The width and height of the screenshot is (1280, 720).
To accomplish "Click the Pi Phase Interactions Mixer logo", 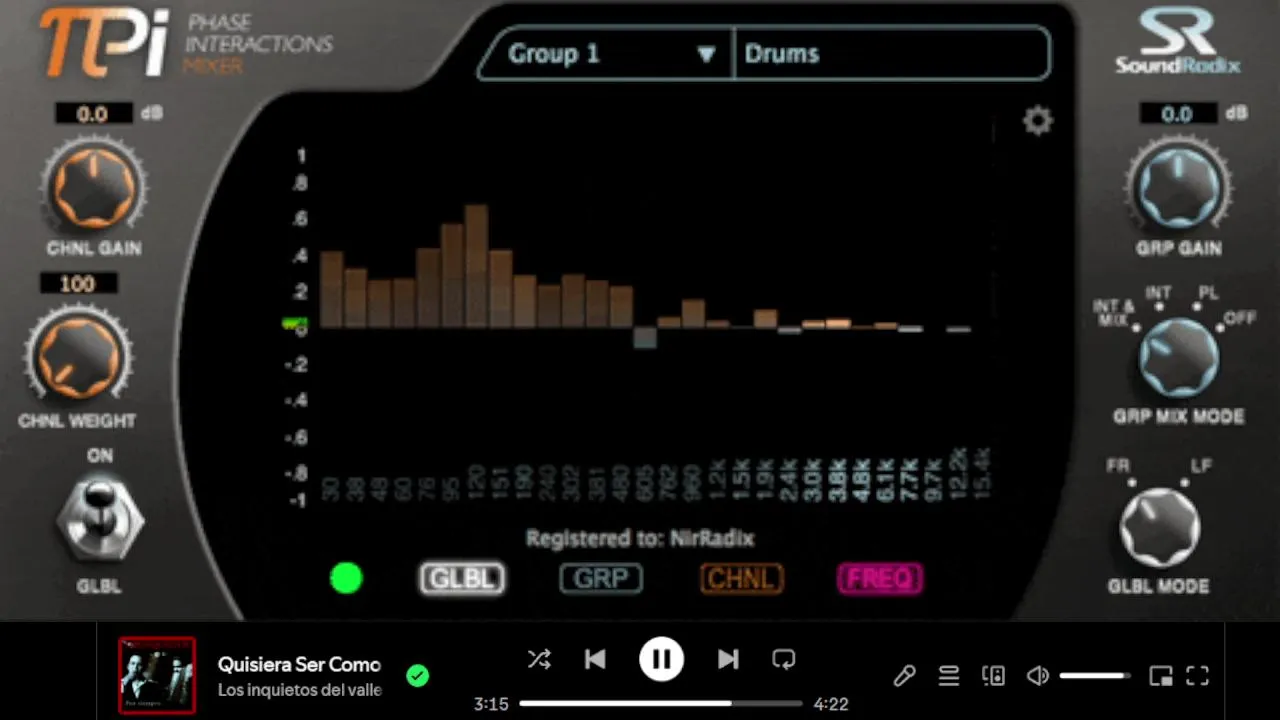I will 186,43.
